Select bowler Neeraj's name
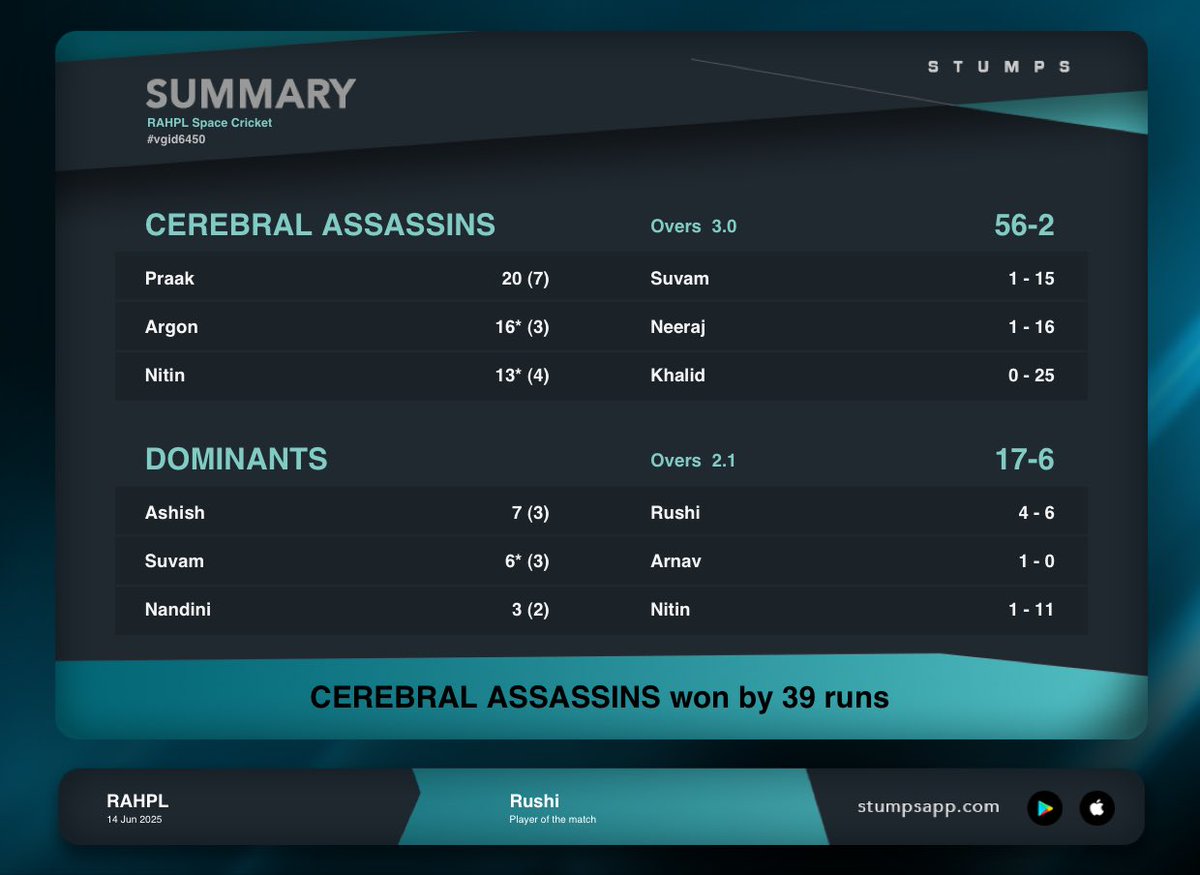1200x875 pixels. [x=678, y=327]
